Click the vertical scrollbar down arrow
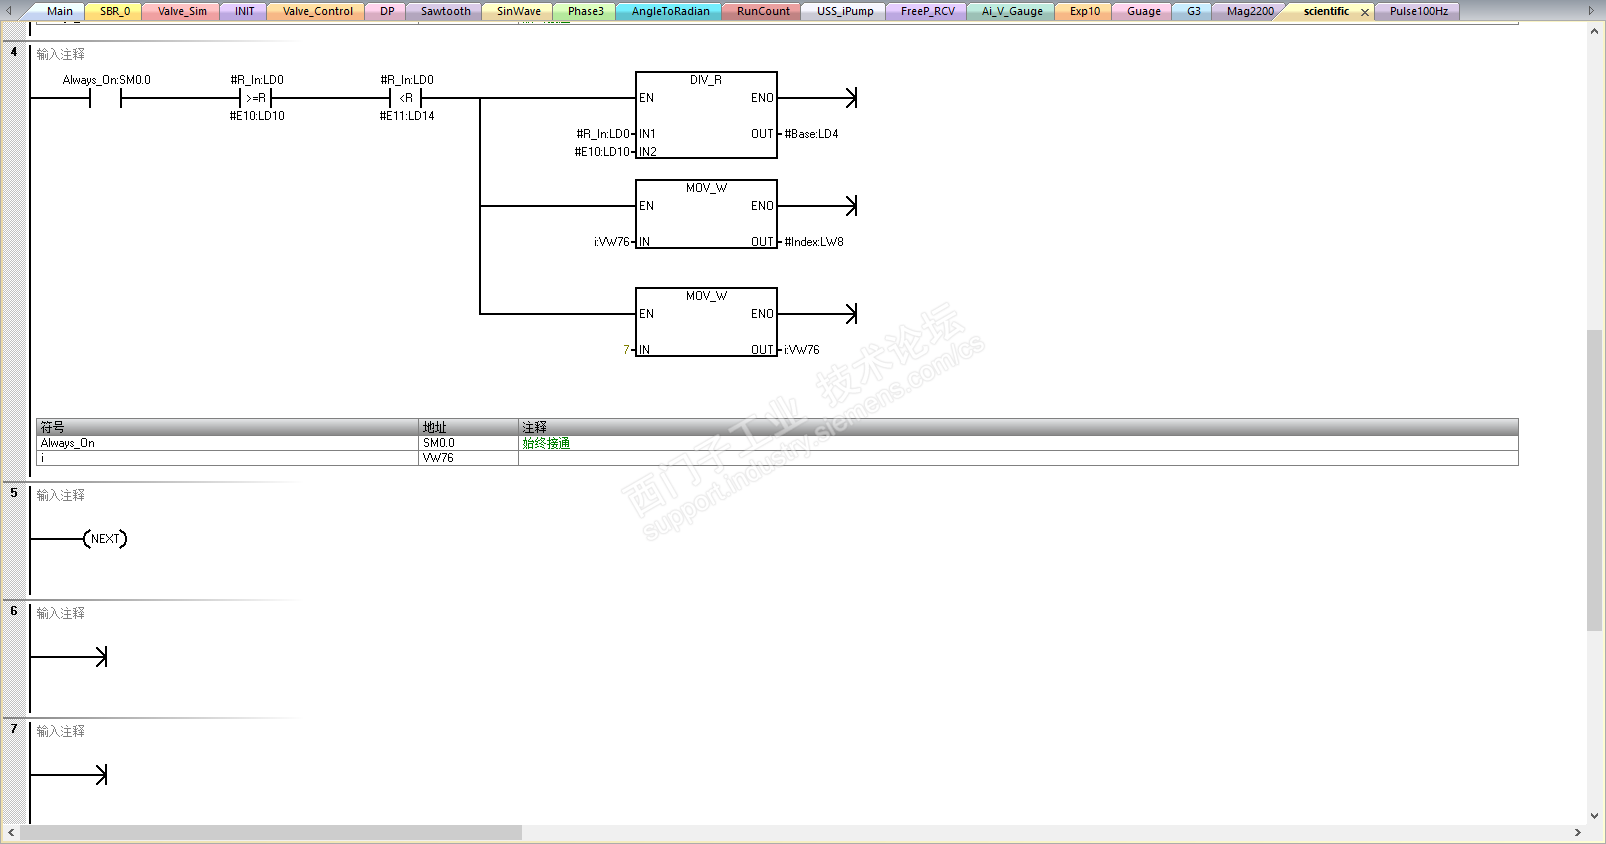The height and width of the screenshot is (844, 1606). pos(1594,816)
